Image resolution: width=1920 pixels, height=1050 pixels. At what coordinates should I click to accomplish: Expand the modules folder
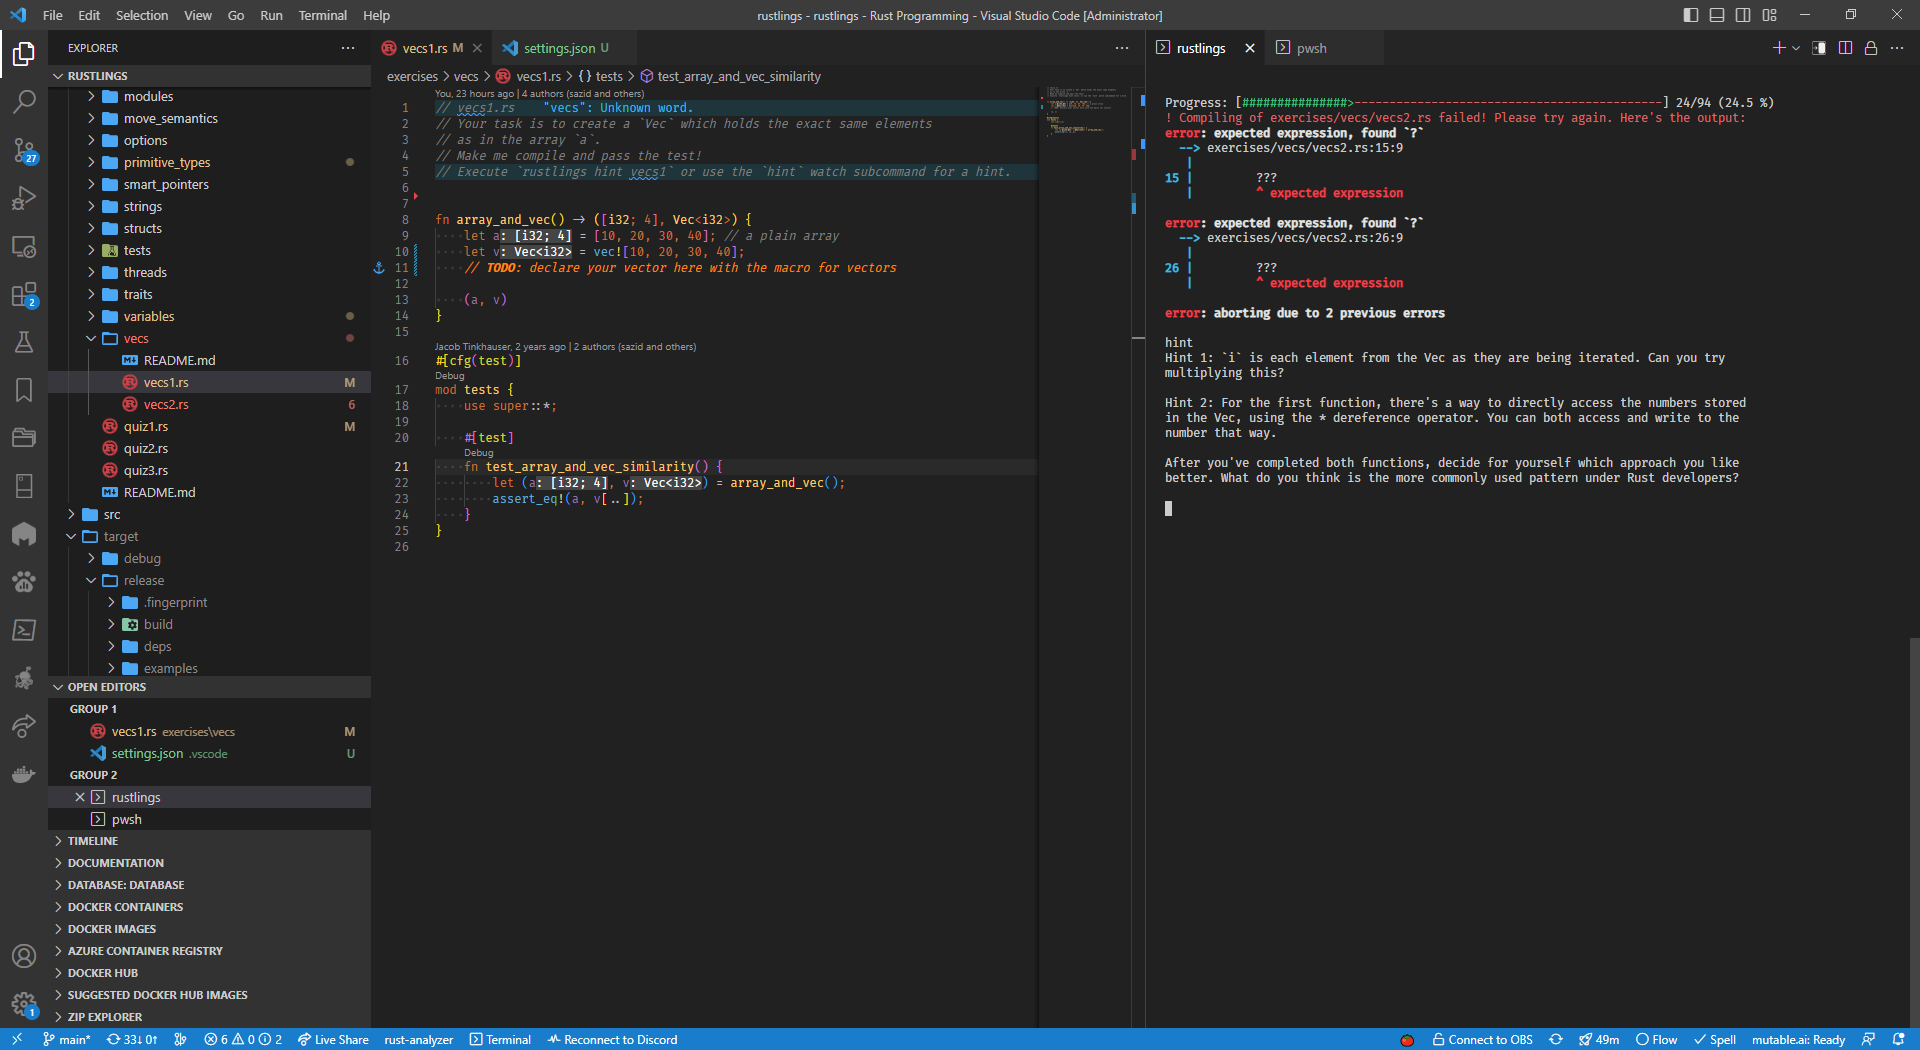[x=148, y=96]
